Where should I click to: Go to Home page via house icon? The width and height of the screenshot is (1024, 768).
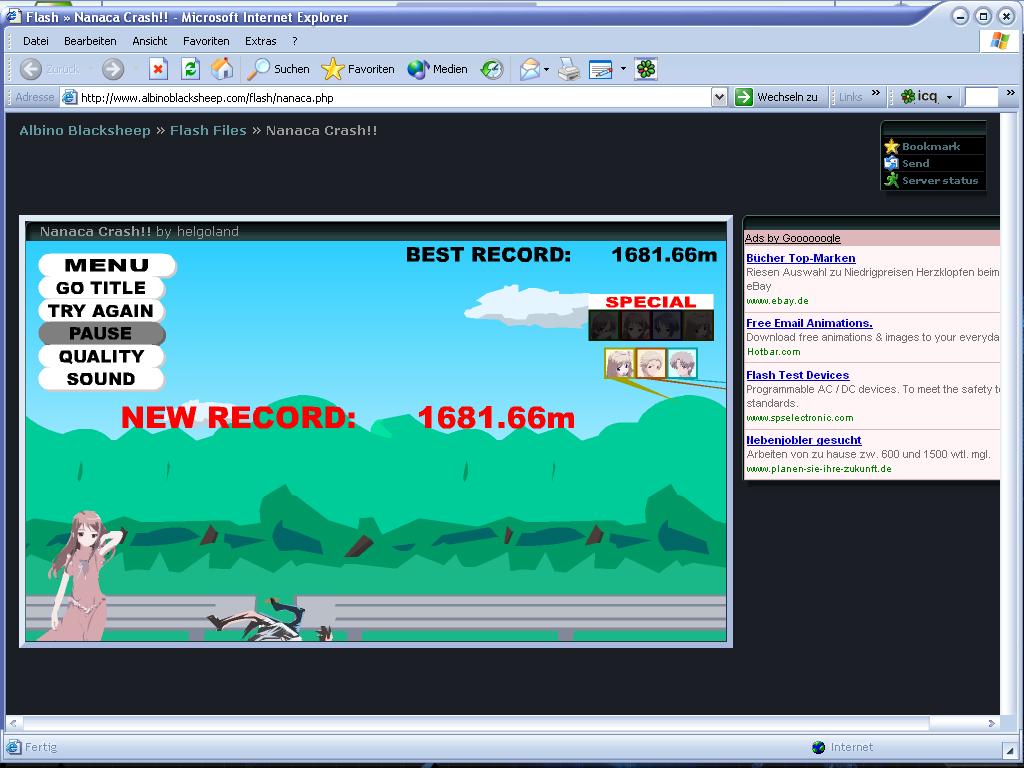click(x=222, y=69)
